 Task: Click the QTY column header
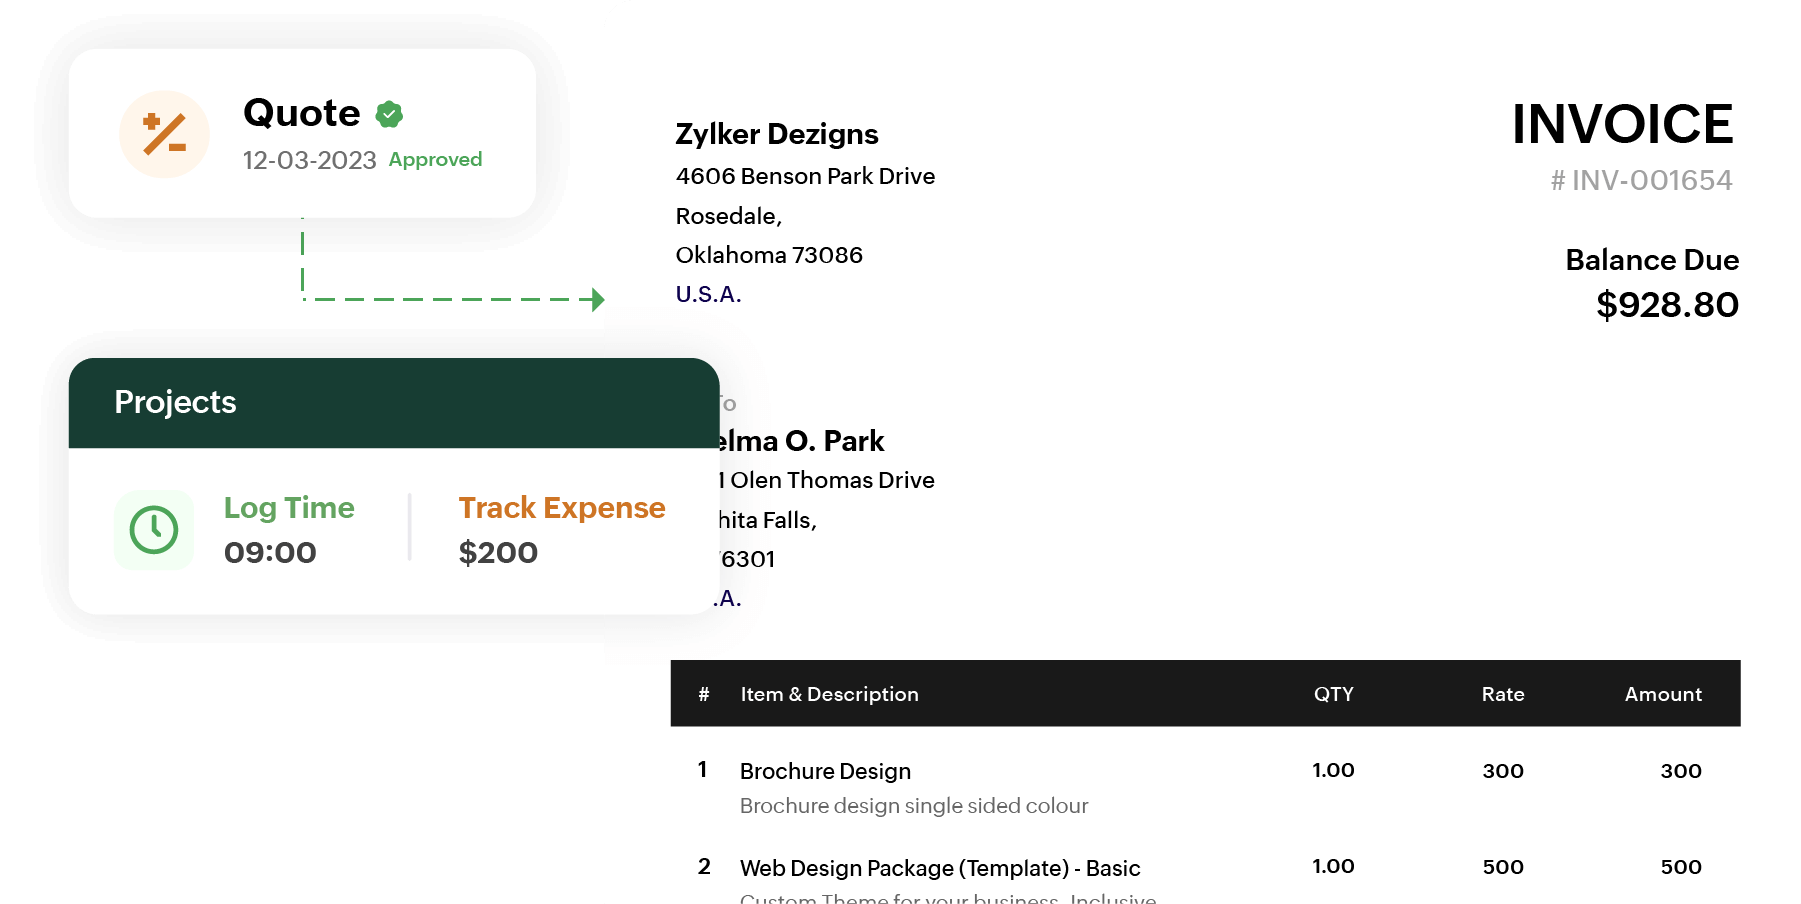[x=1333, y=694]
